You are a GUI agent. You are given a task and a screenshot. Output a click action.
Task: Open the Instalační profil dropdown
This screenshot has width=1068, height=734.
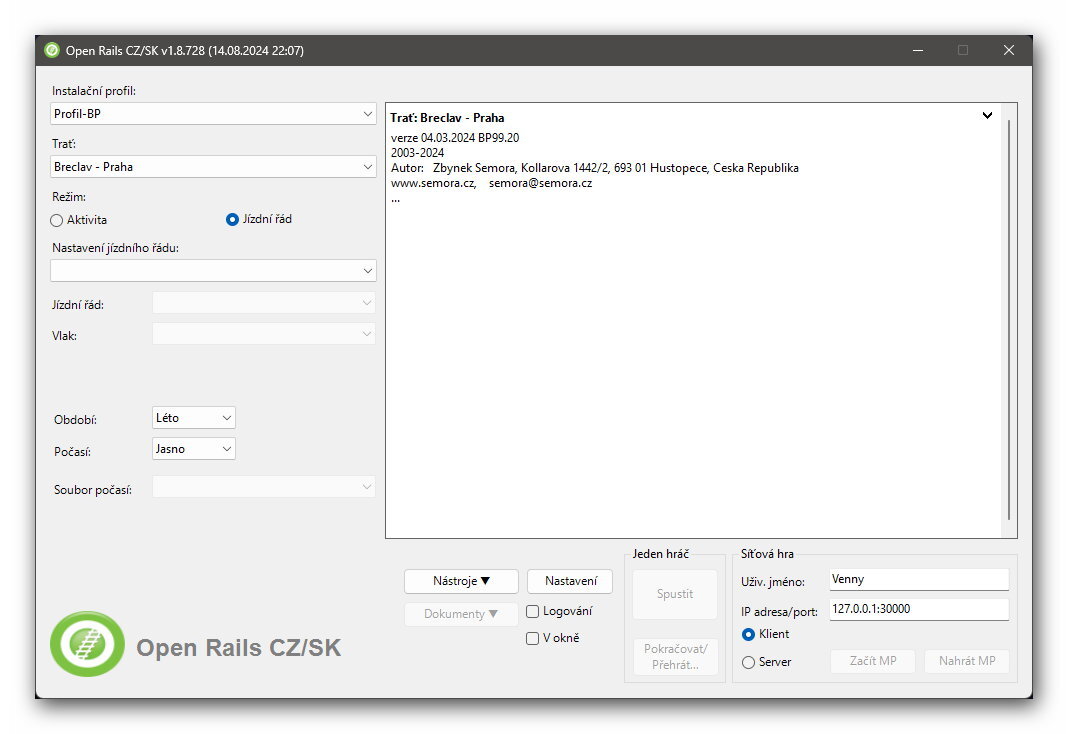(x=213, y=114)
